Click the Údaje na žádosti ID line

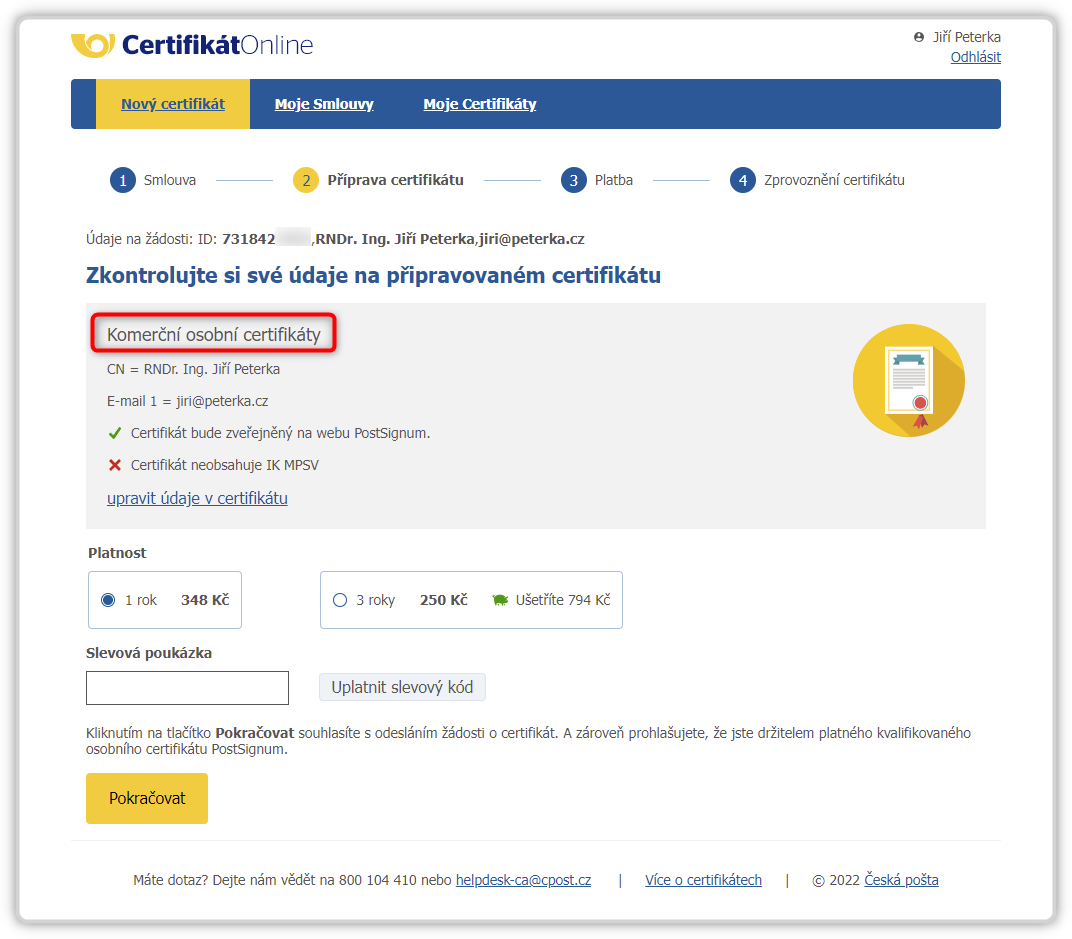tap(335, 239)
